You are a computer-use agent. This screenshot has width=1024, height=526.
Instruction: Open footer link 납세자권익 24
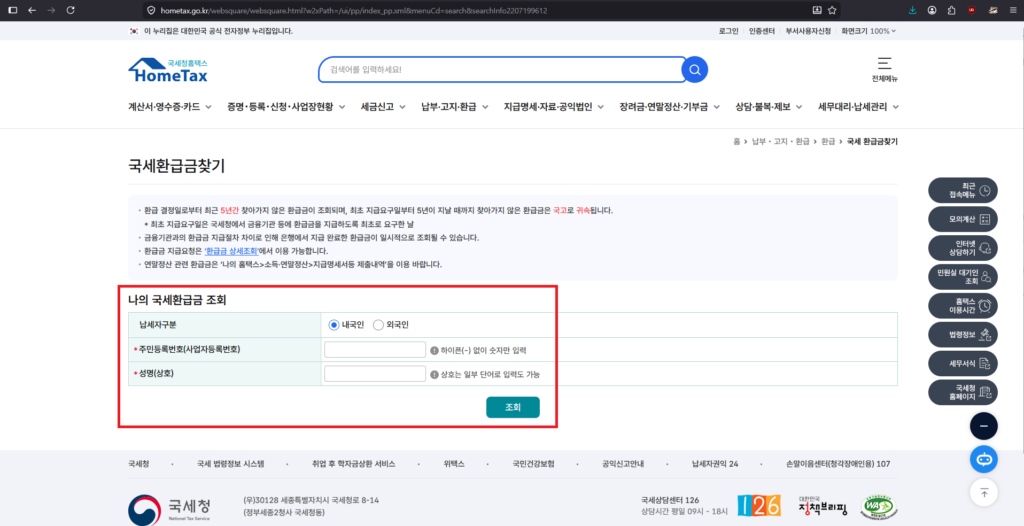click(715, 463)
